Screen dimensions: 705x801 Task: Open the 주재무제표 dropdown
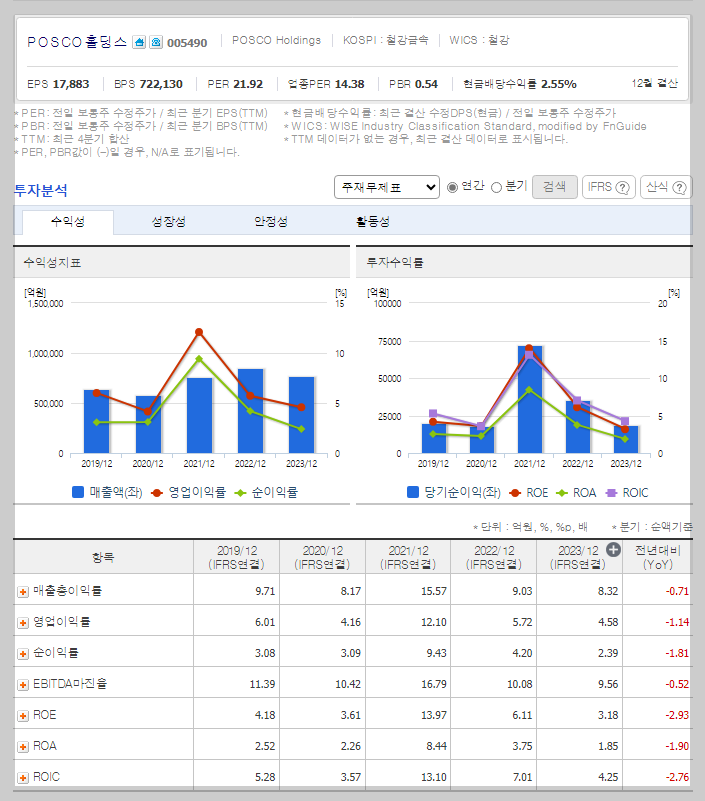pyautogui.click(x=387, y=187)
